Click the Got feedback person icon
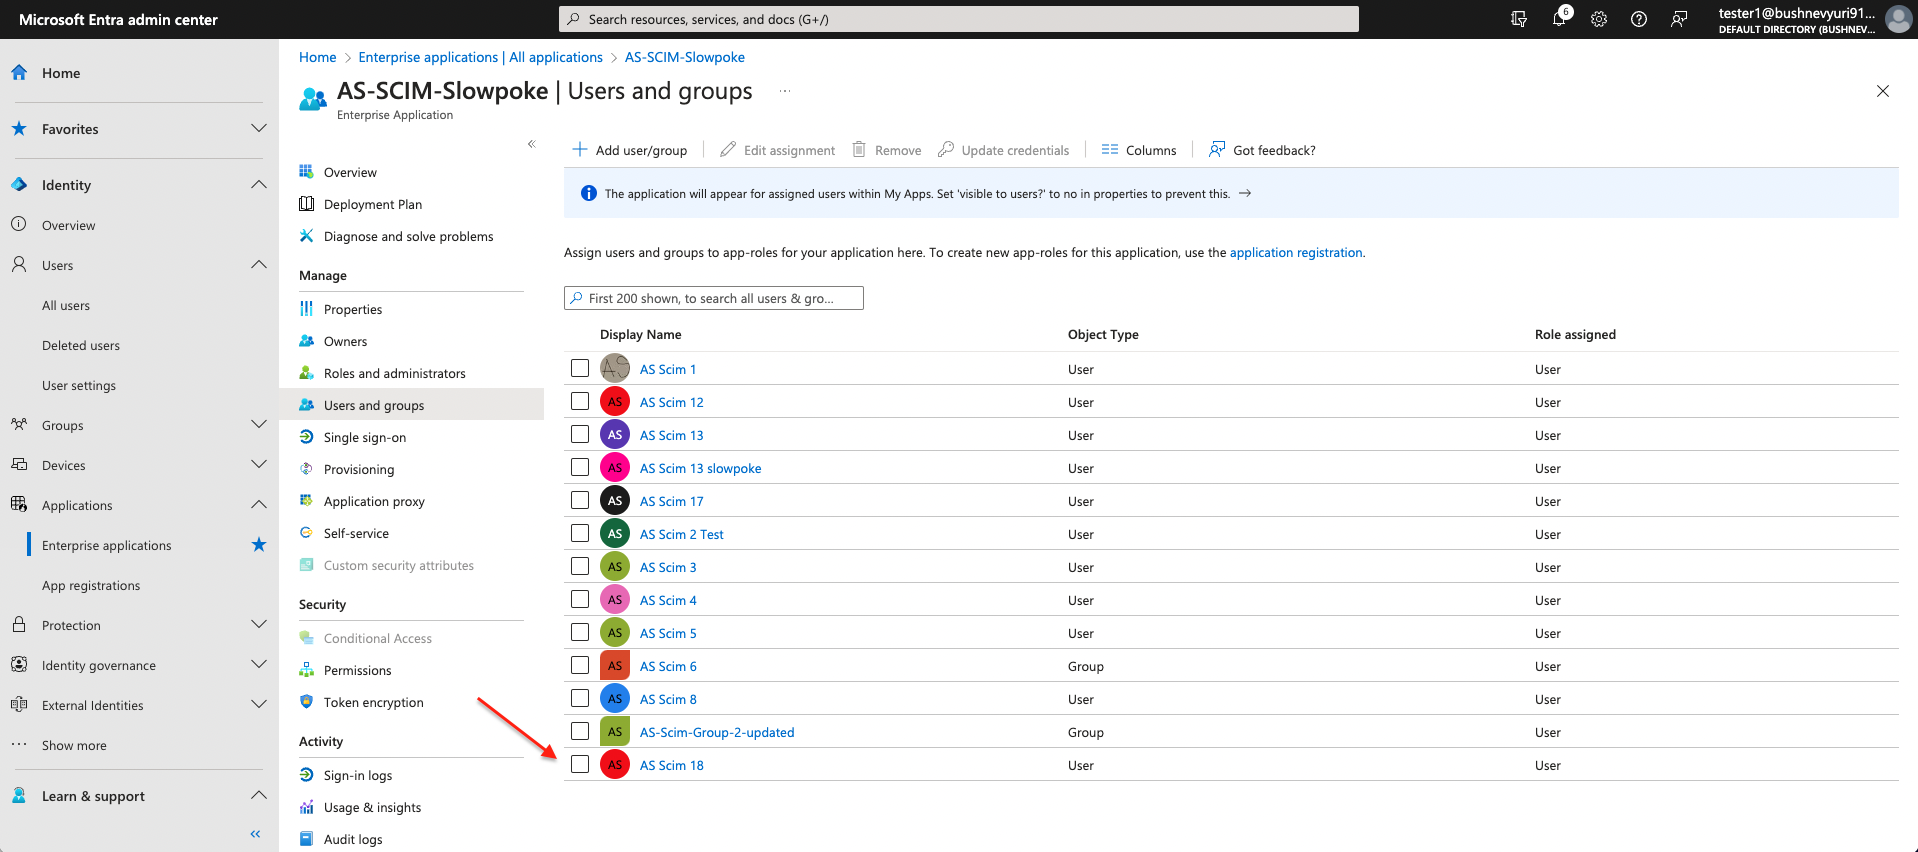 pos(1217,149)
